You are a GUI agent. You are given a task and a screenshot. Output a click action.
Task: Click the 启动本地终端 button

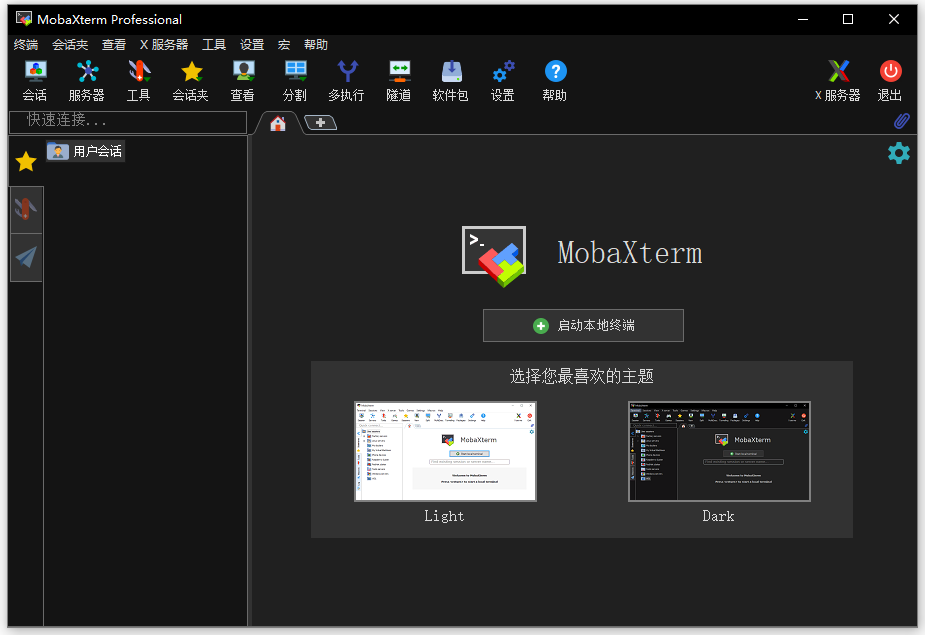tap(583, 325)
